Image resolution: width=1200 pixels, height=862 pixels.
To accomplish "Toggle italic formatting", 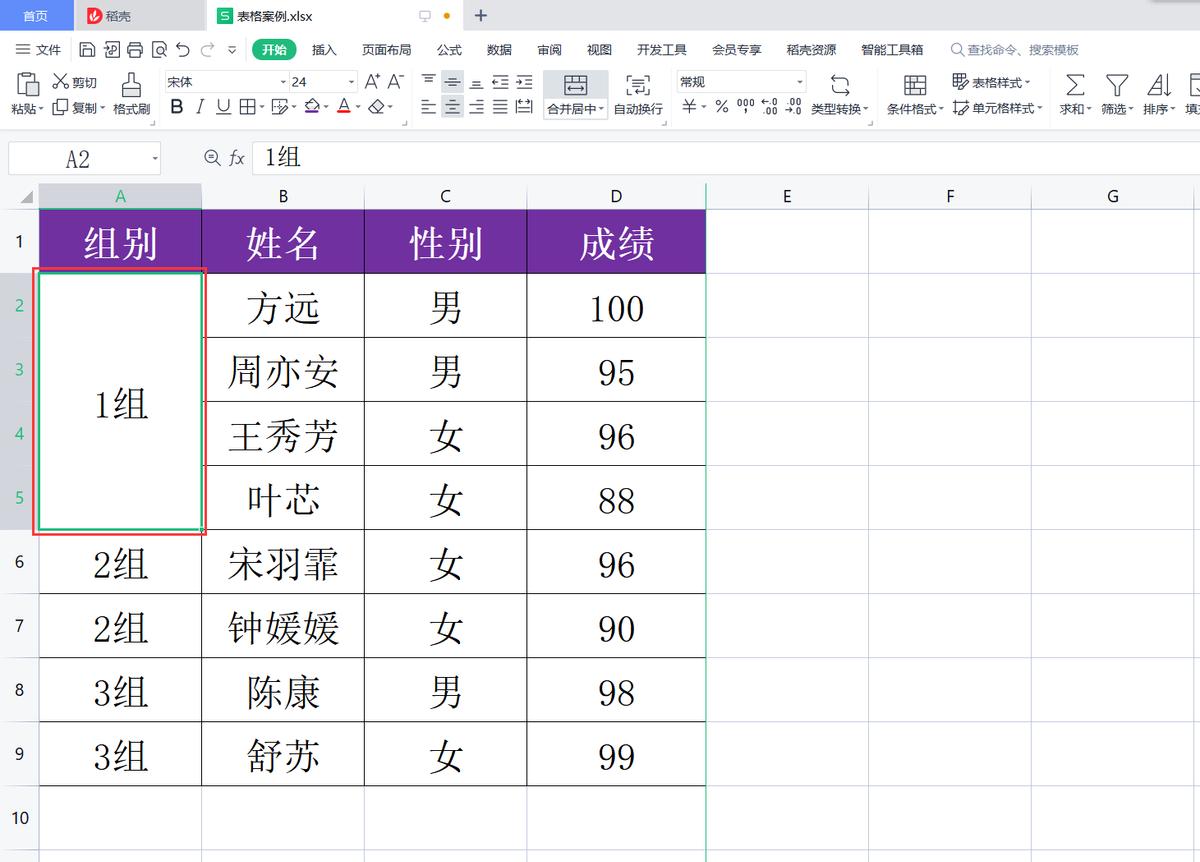I will pos(200,107).
